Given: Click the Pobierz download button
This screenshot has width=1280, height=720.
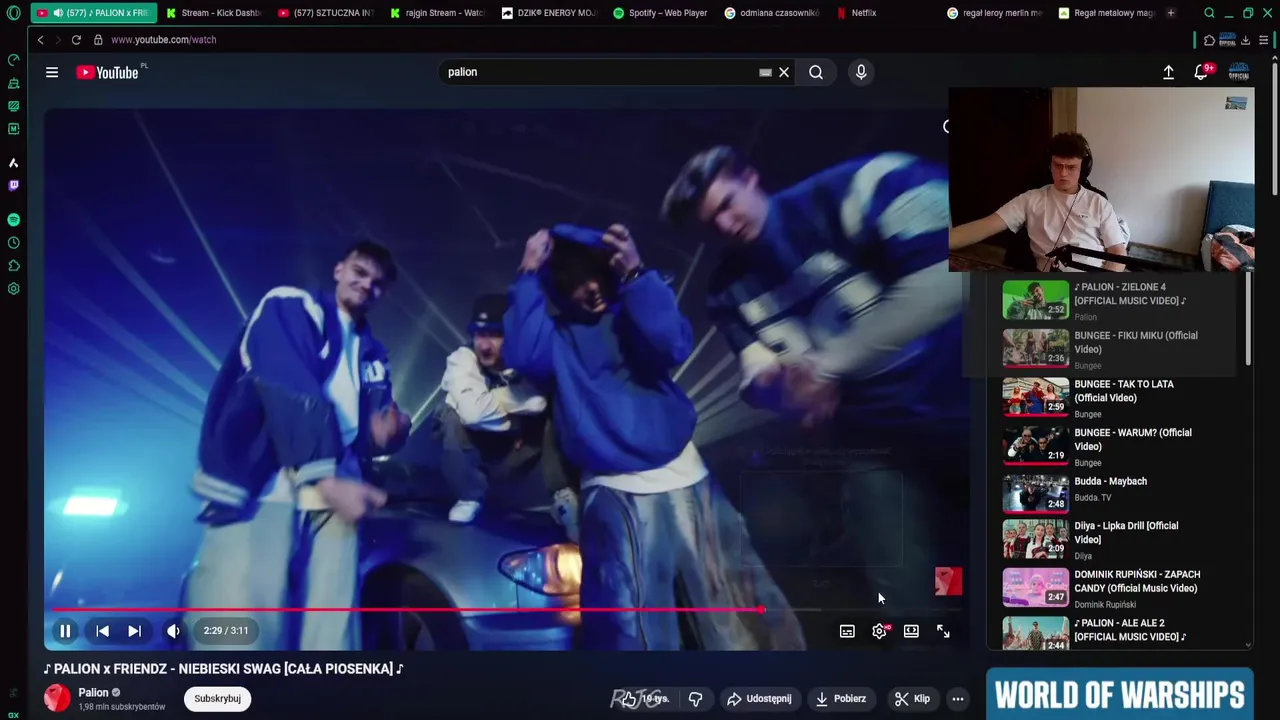Looking at the screenshot, I should (x=841, y=699).
